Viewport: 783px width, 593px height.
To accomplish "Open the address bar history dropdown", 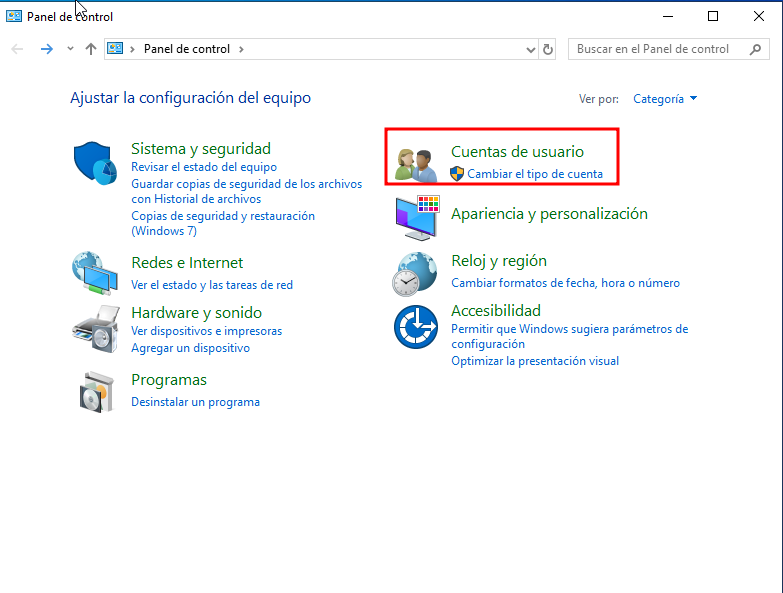I will pos(531,49).
